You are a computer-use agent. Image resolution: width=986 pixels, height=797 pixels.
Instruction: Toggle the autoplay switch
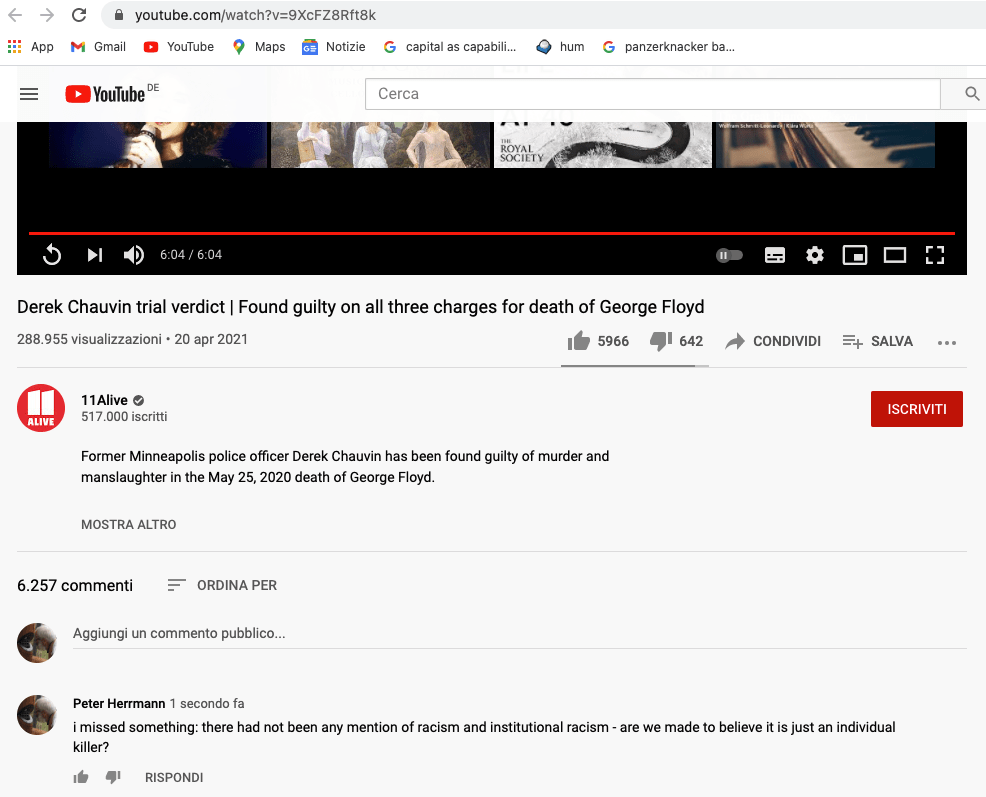730,255
